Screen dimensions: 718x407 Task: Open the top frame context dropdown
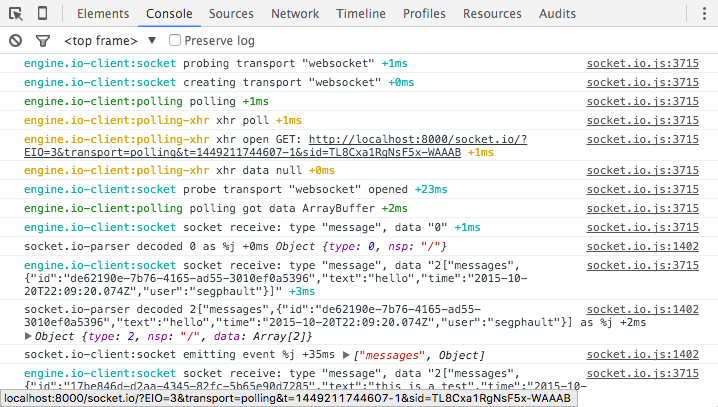[110, 41]
